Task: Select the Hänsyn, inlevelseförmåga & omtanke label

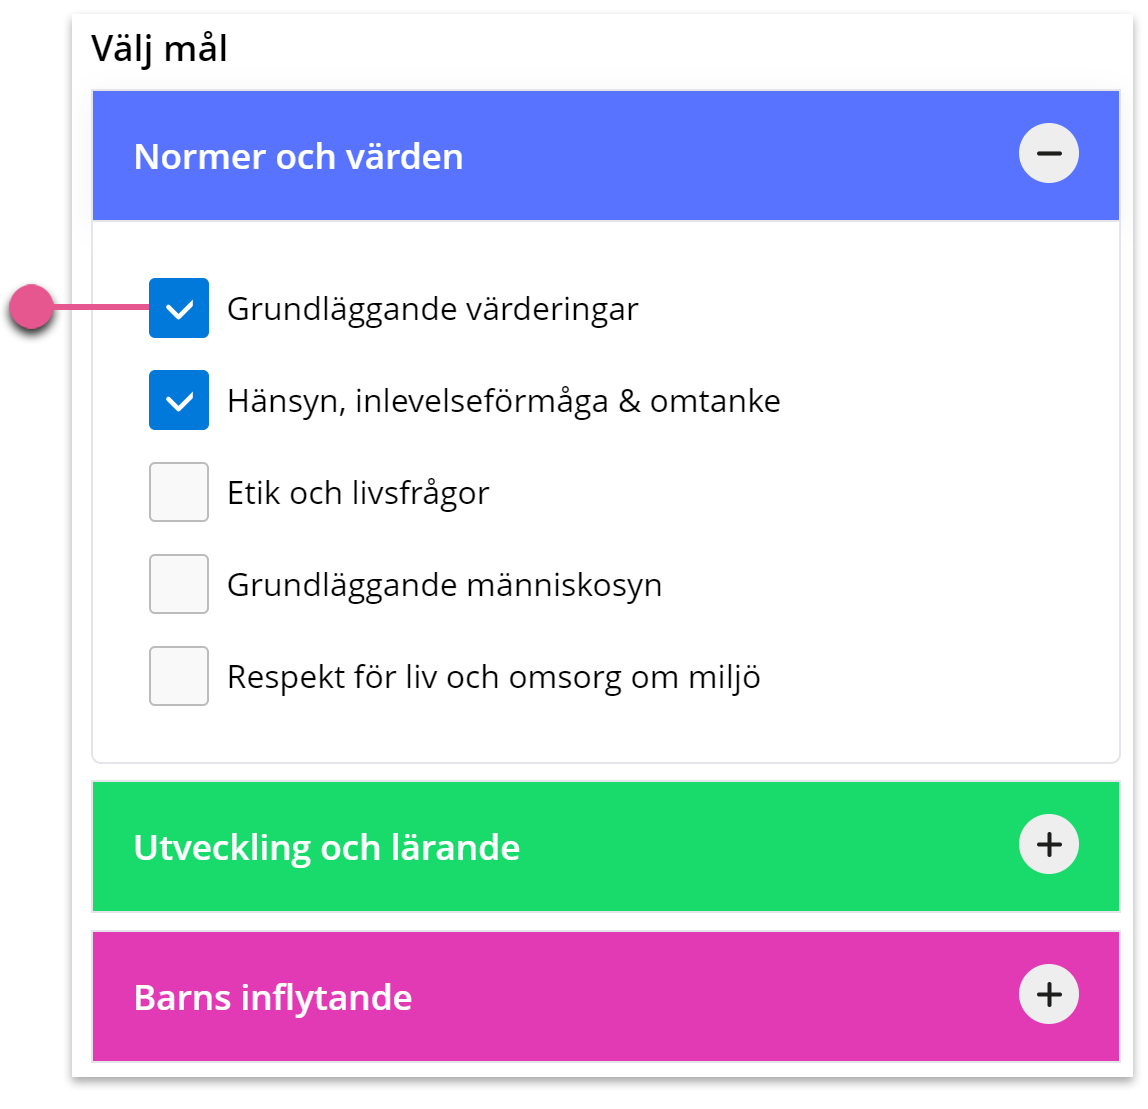Action: [x=504, y=401]
